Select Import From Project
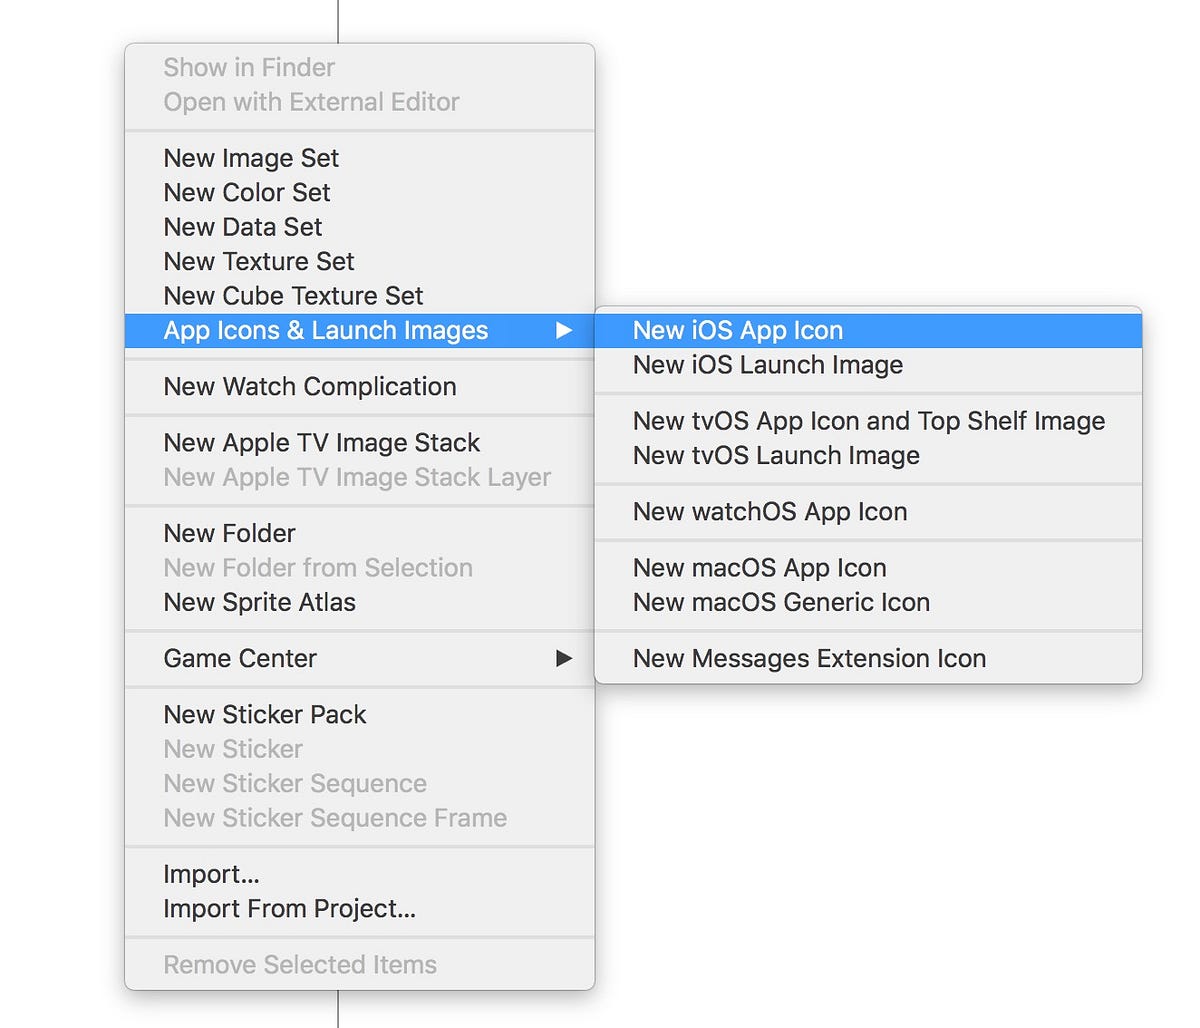This screenshot has height=1028, width=1200. click(x=289, y=909)
